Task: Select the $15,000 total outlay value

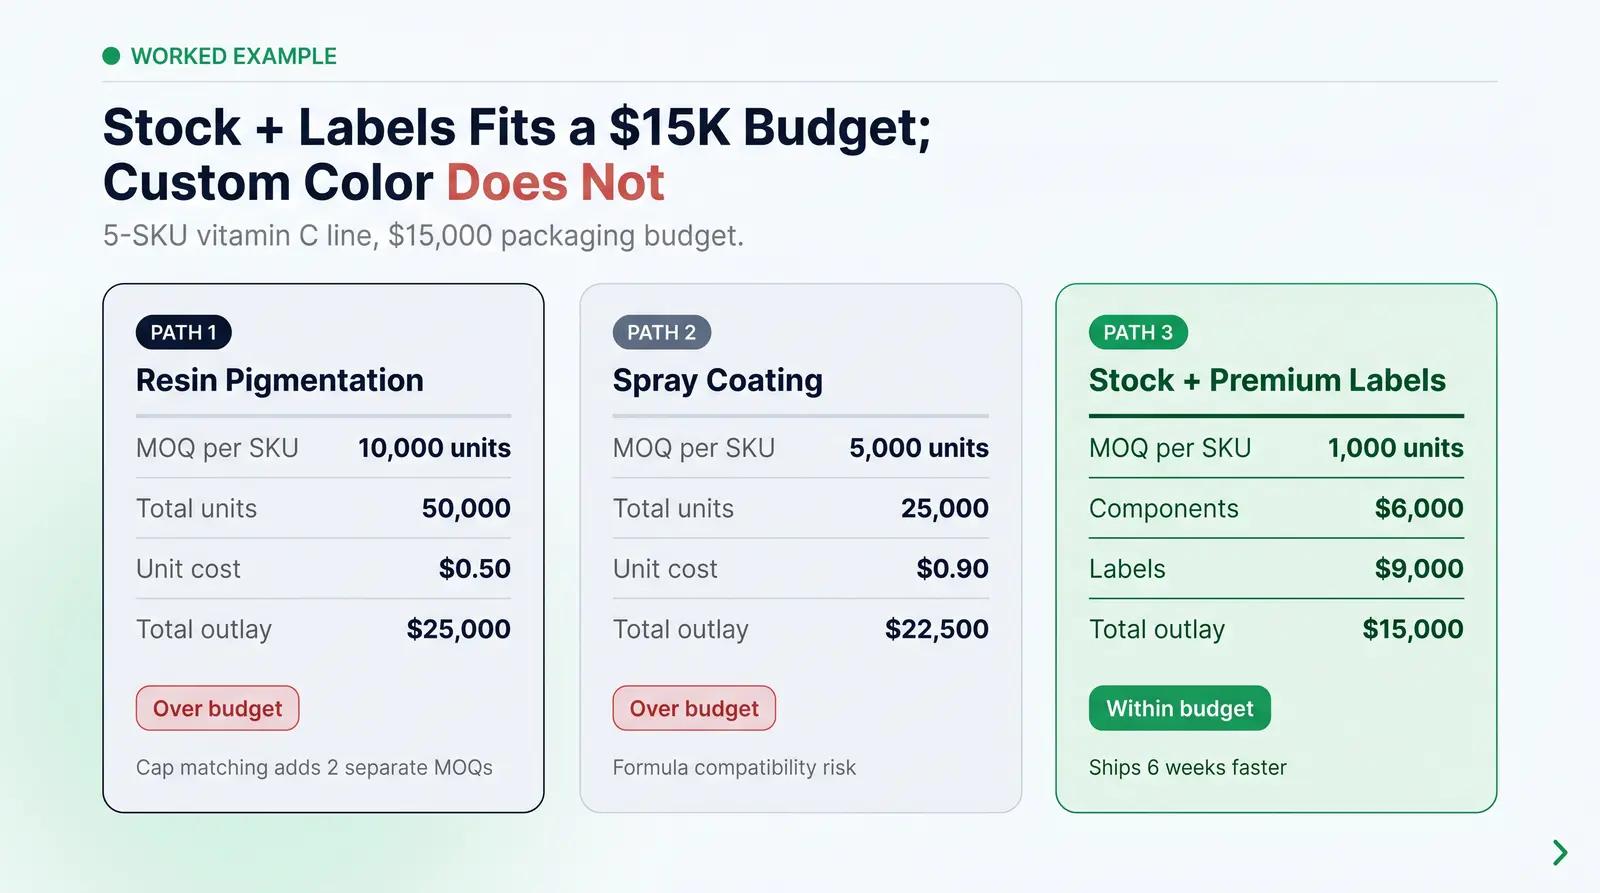Action: tap(1413, 629)
